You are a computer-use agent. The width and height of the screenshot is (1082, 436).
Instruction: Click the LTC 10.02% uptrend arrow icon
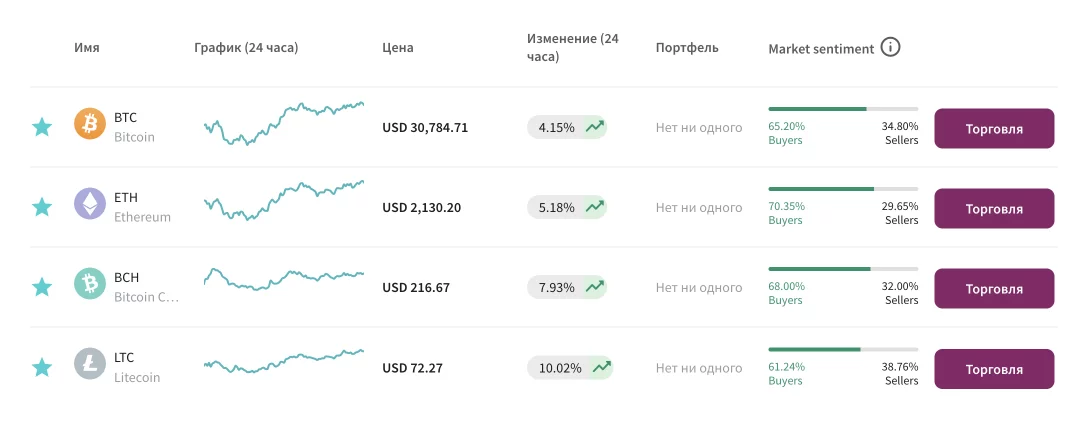601,367
